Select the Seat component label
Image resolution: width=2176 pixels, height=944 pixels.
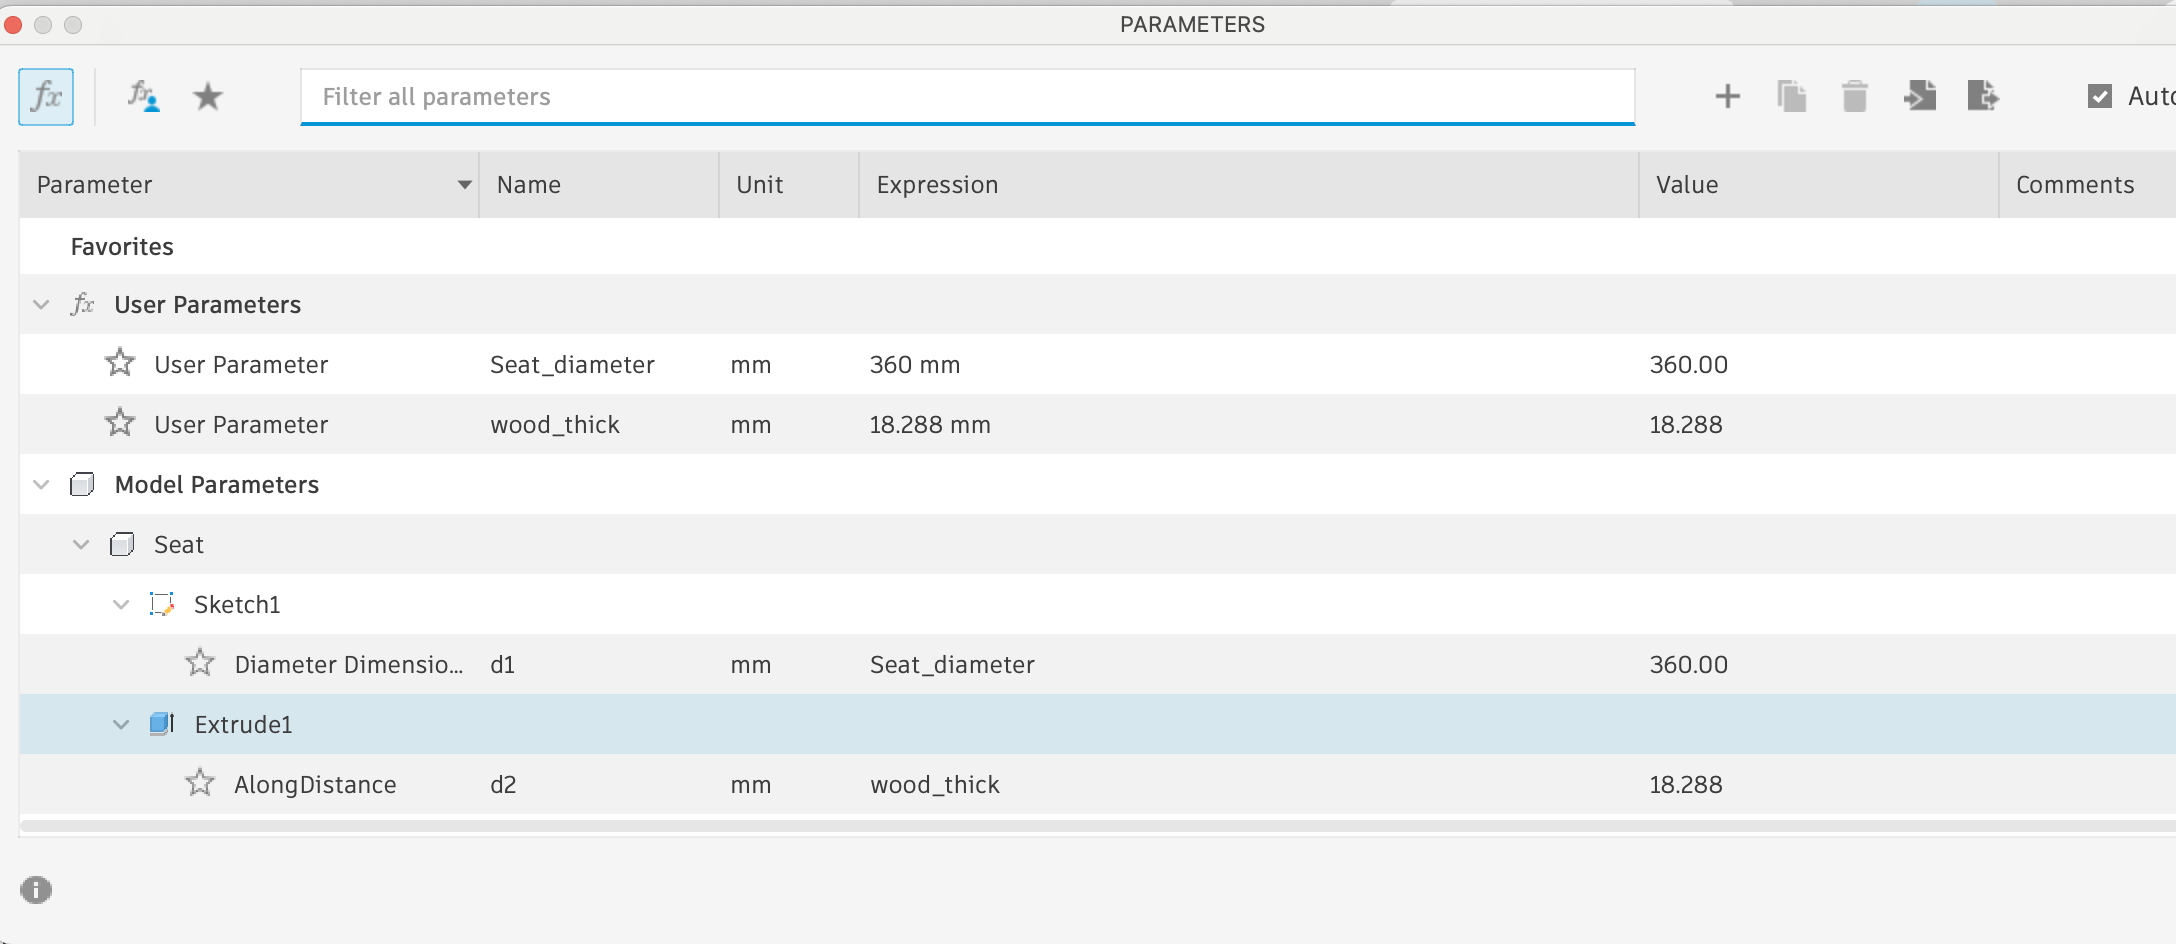(x=178, y=545)
